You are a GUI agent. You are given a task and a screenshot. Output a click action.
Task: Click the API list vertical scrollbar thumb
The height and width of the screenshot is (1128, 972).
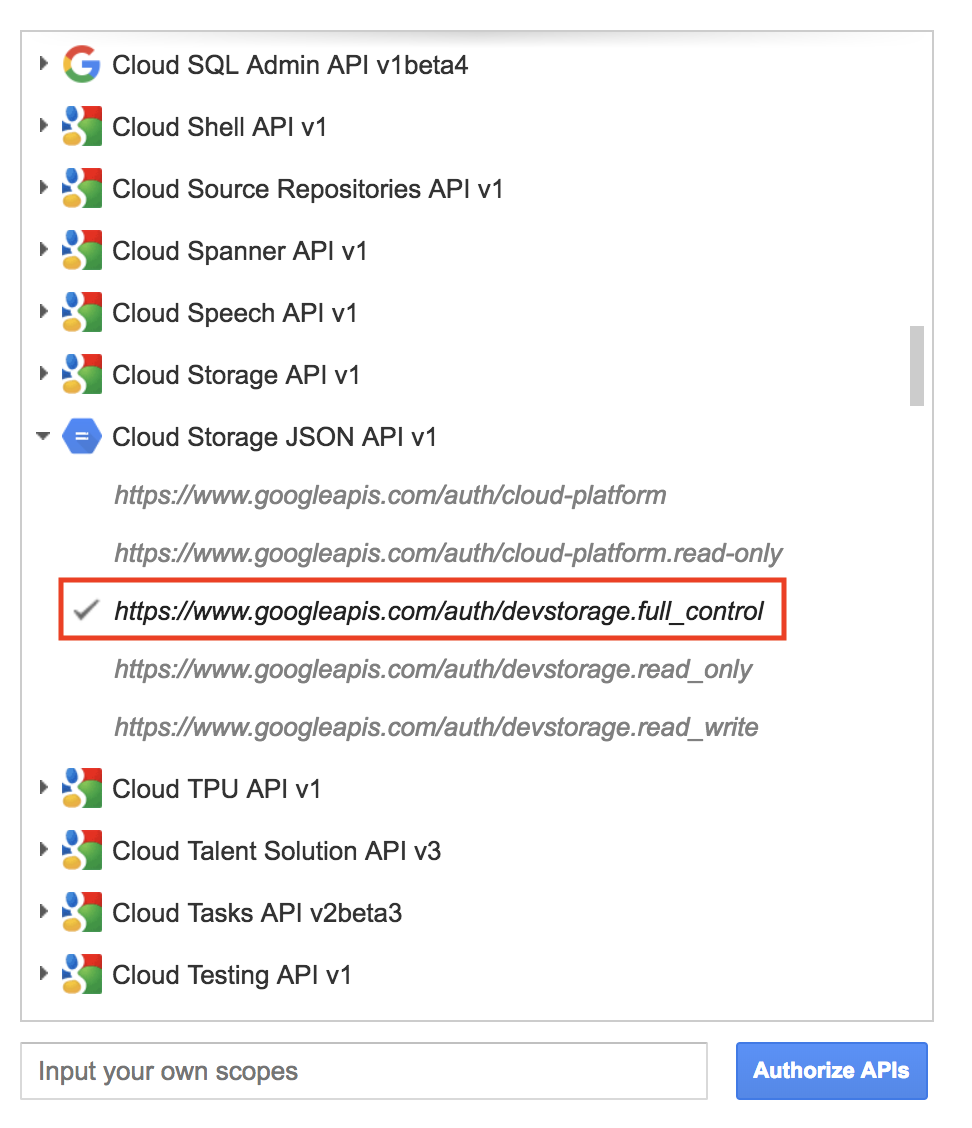[916, 365]
